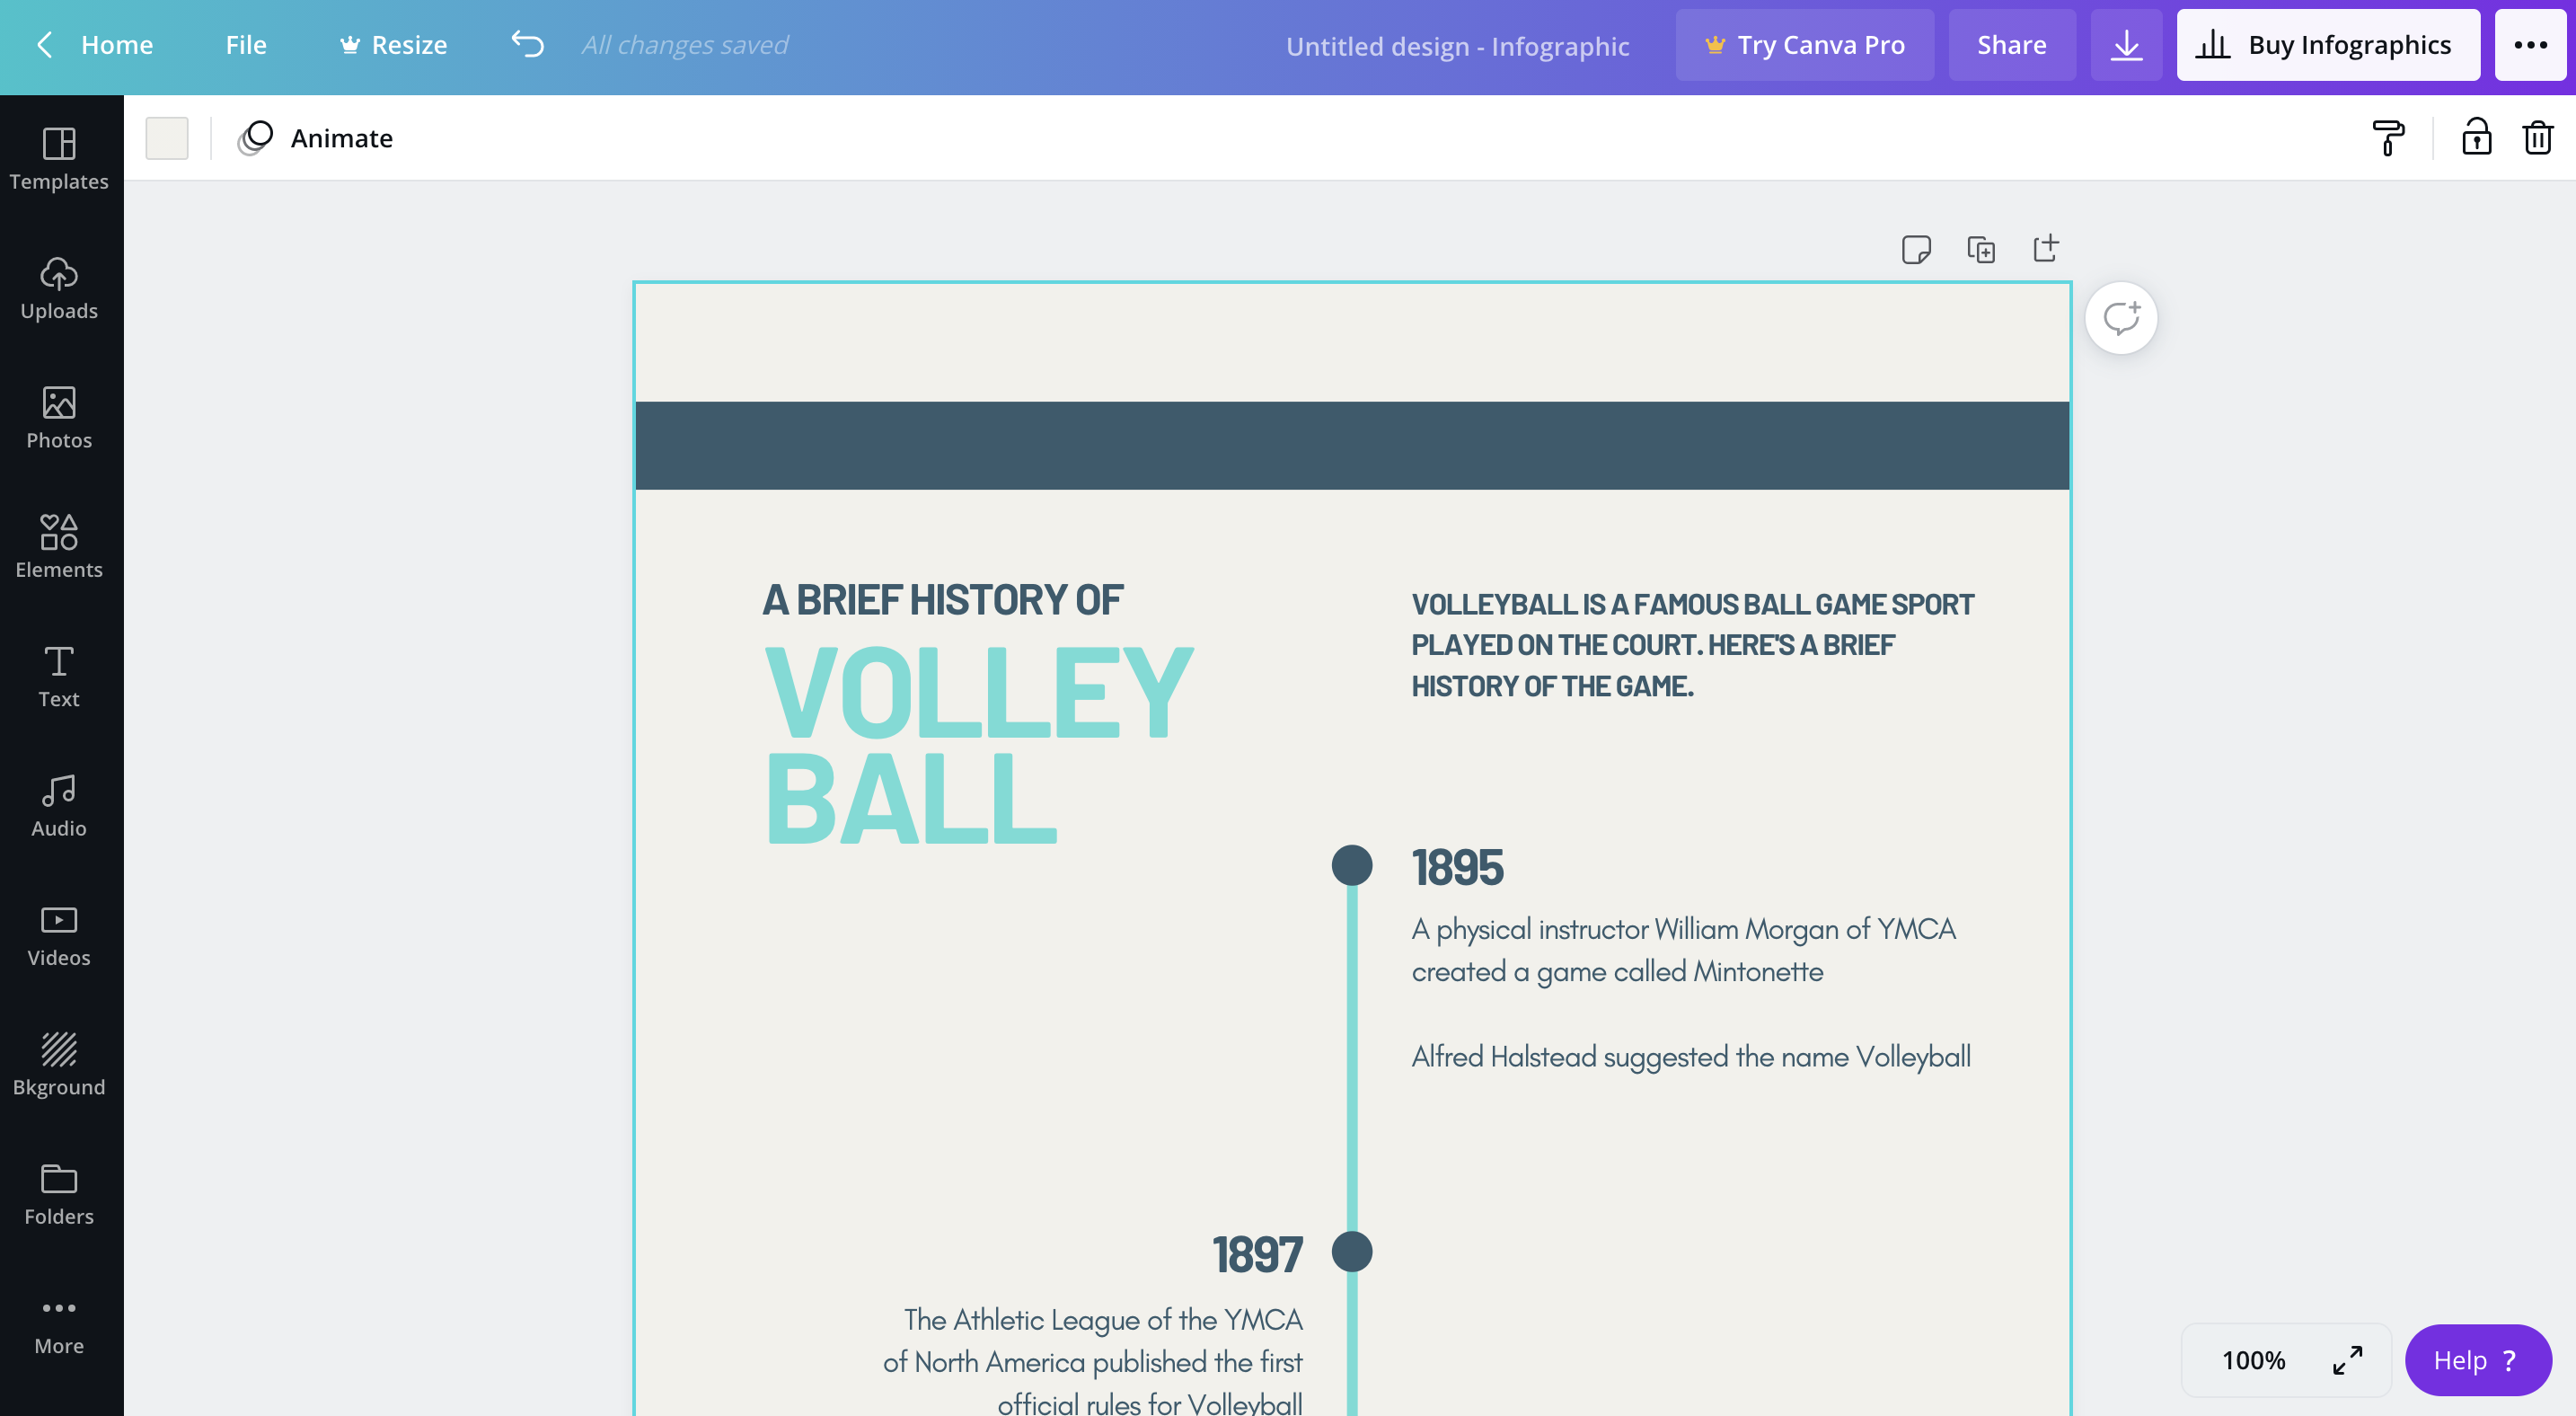The width and height of the screenshot is (2576, 1416).
Task: Click the Resize menu item
Action: pyautogui.click(x=408, y=44)
